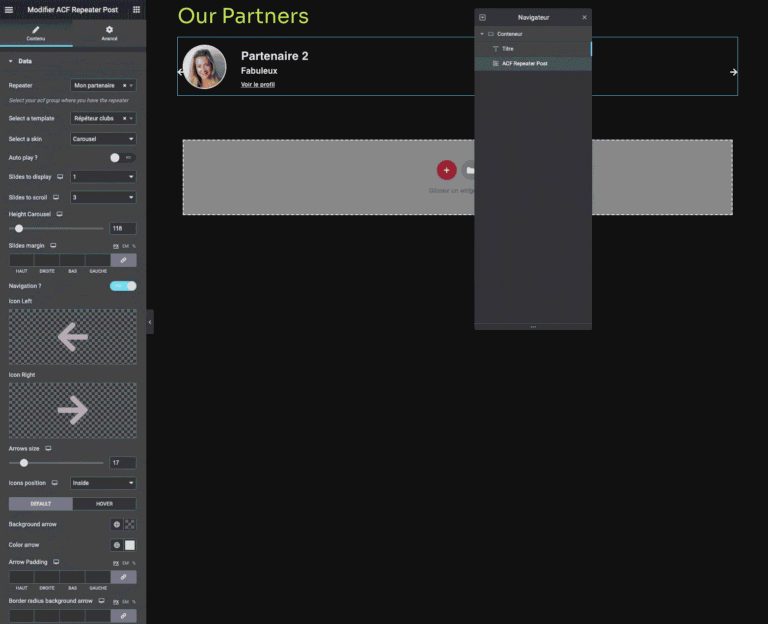
Task: Click the Height Carousel value field
Action: point(122,228)
